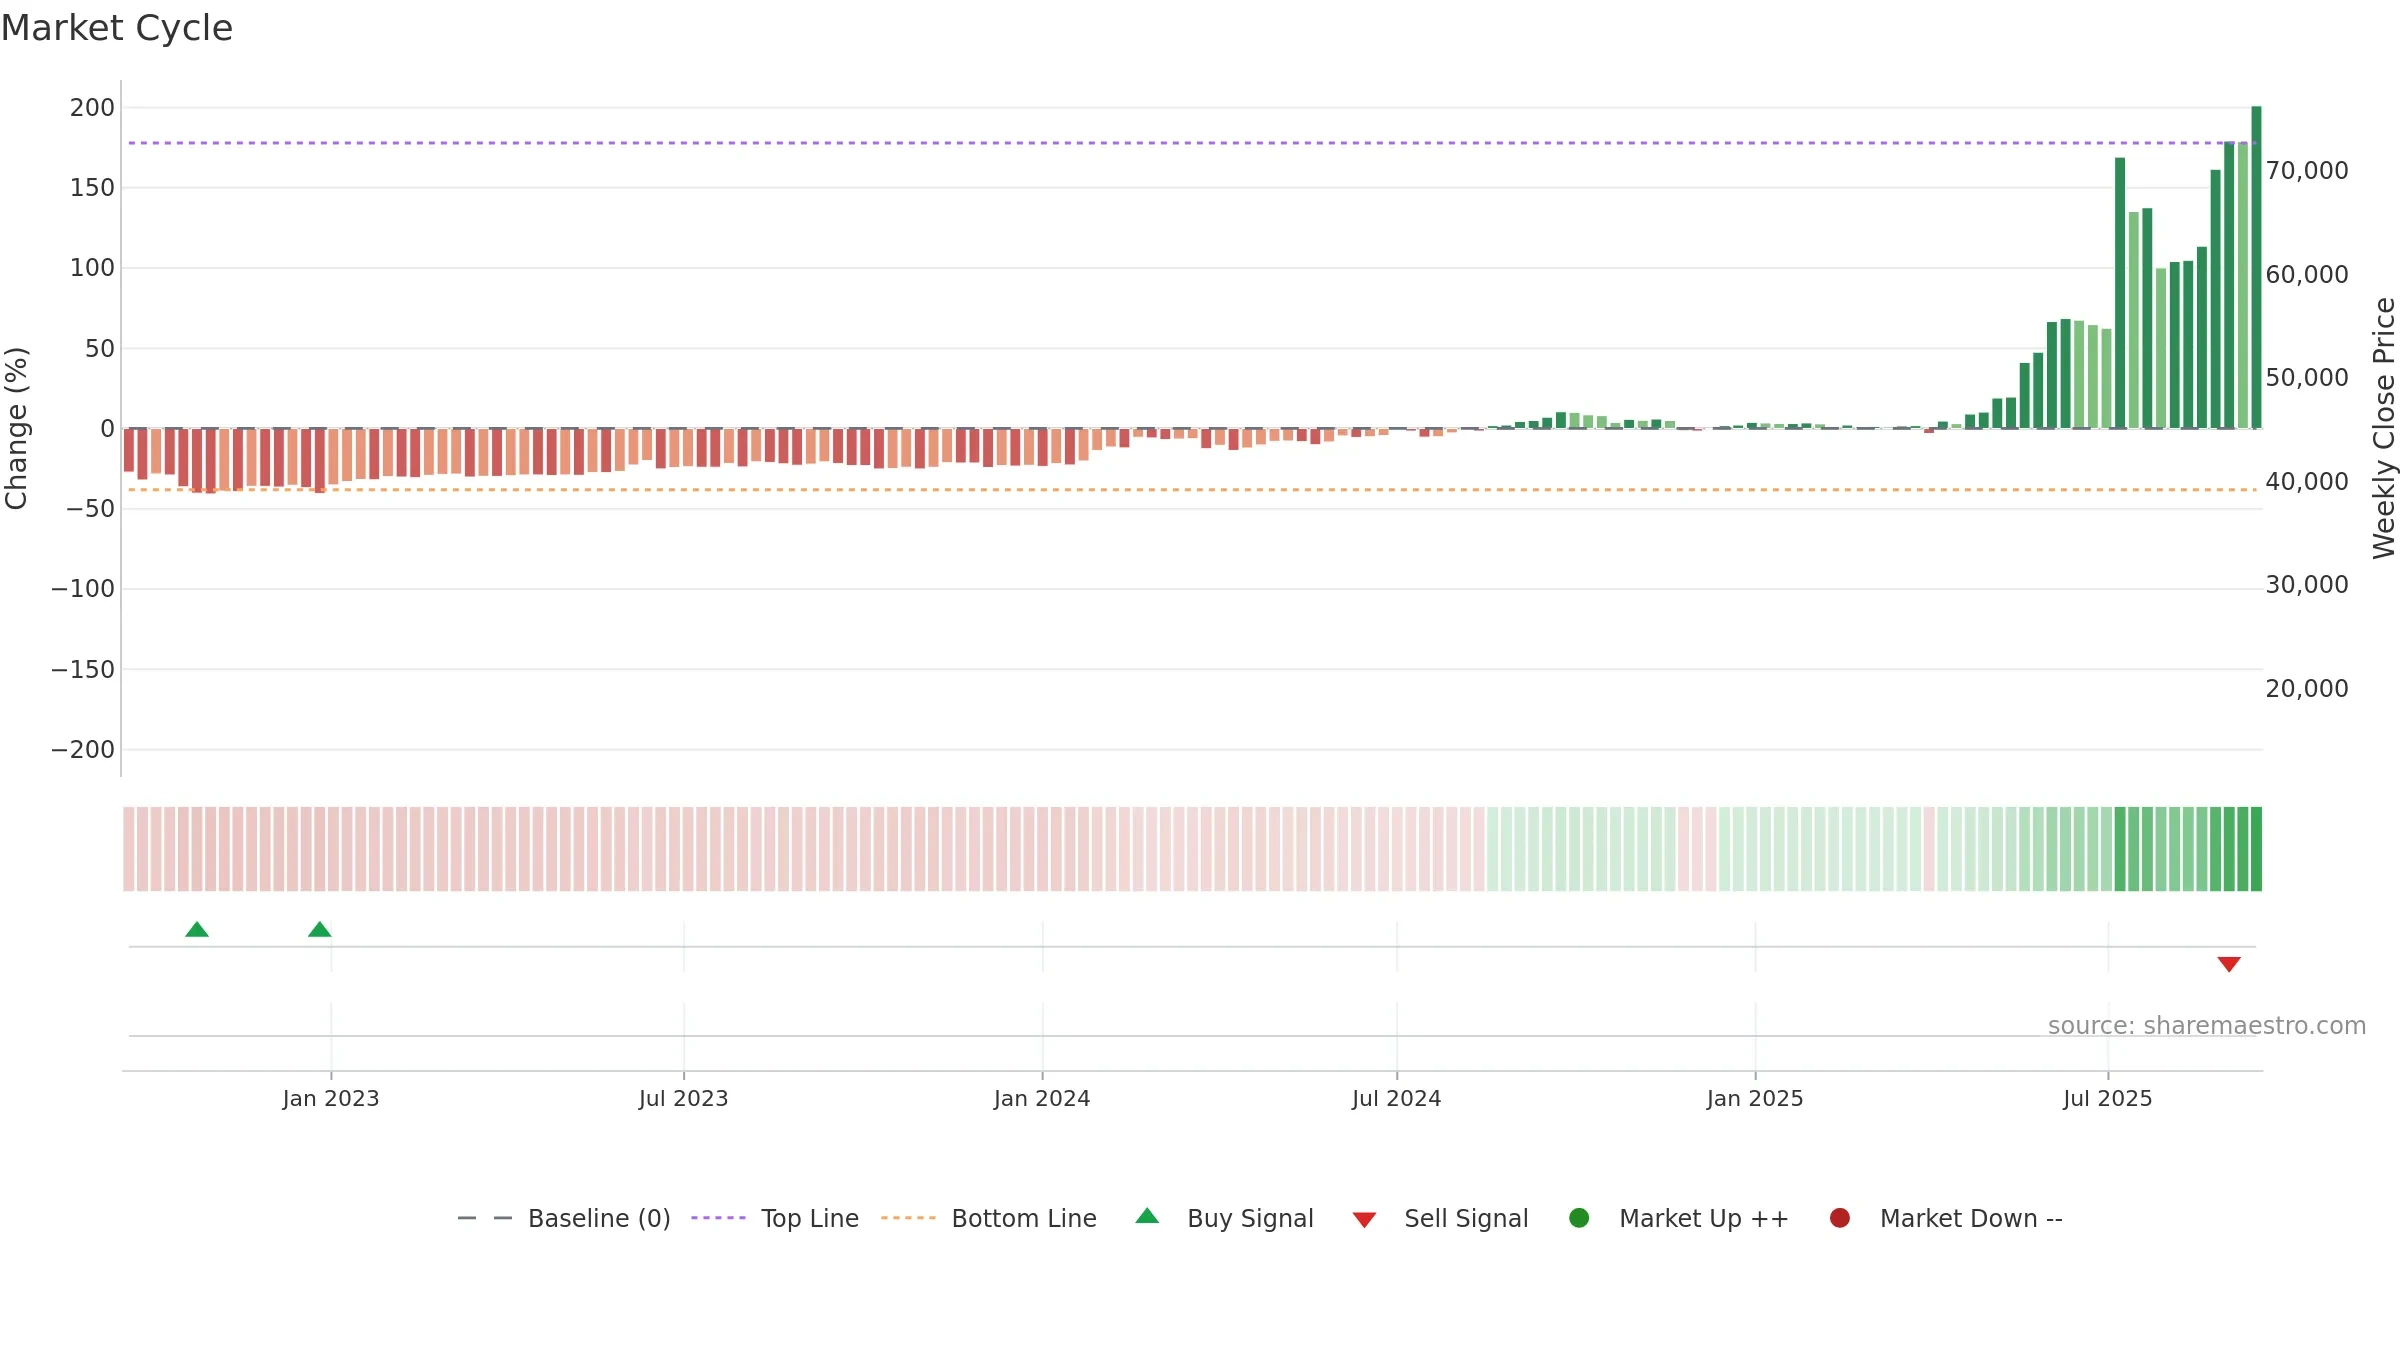Click the green Buy Signal triangle in legend
The height and width of the screenshot is (1350, 2400).
(1147, 1216)
